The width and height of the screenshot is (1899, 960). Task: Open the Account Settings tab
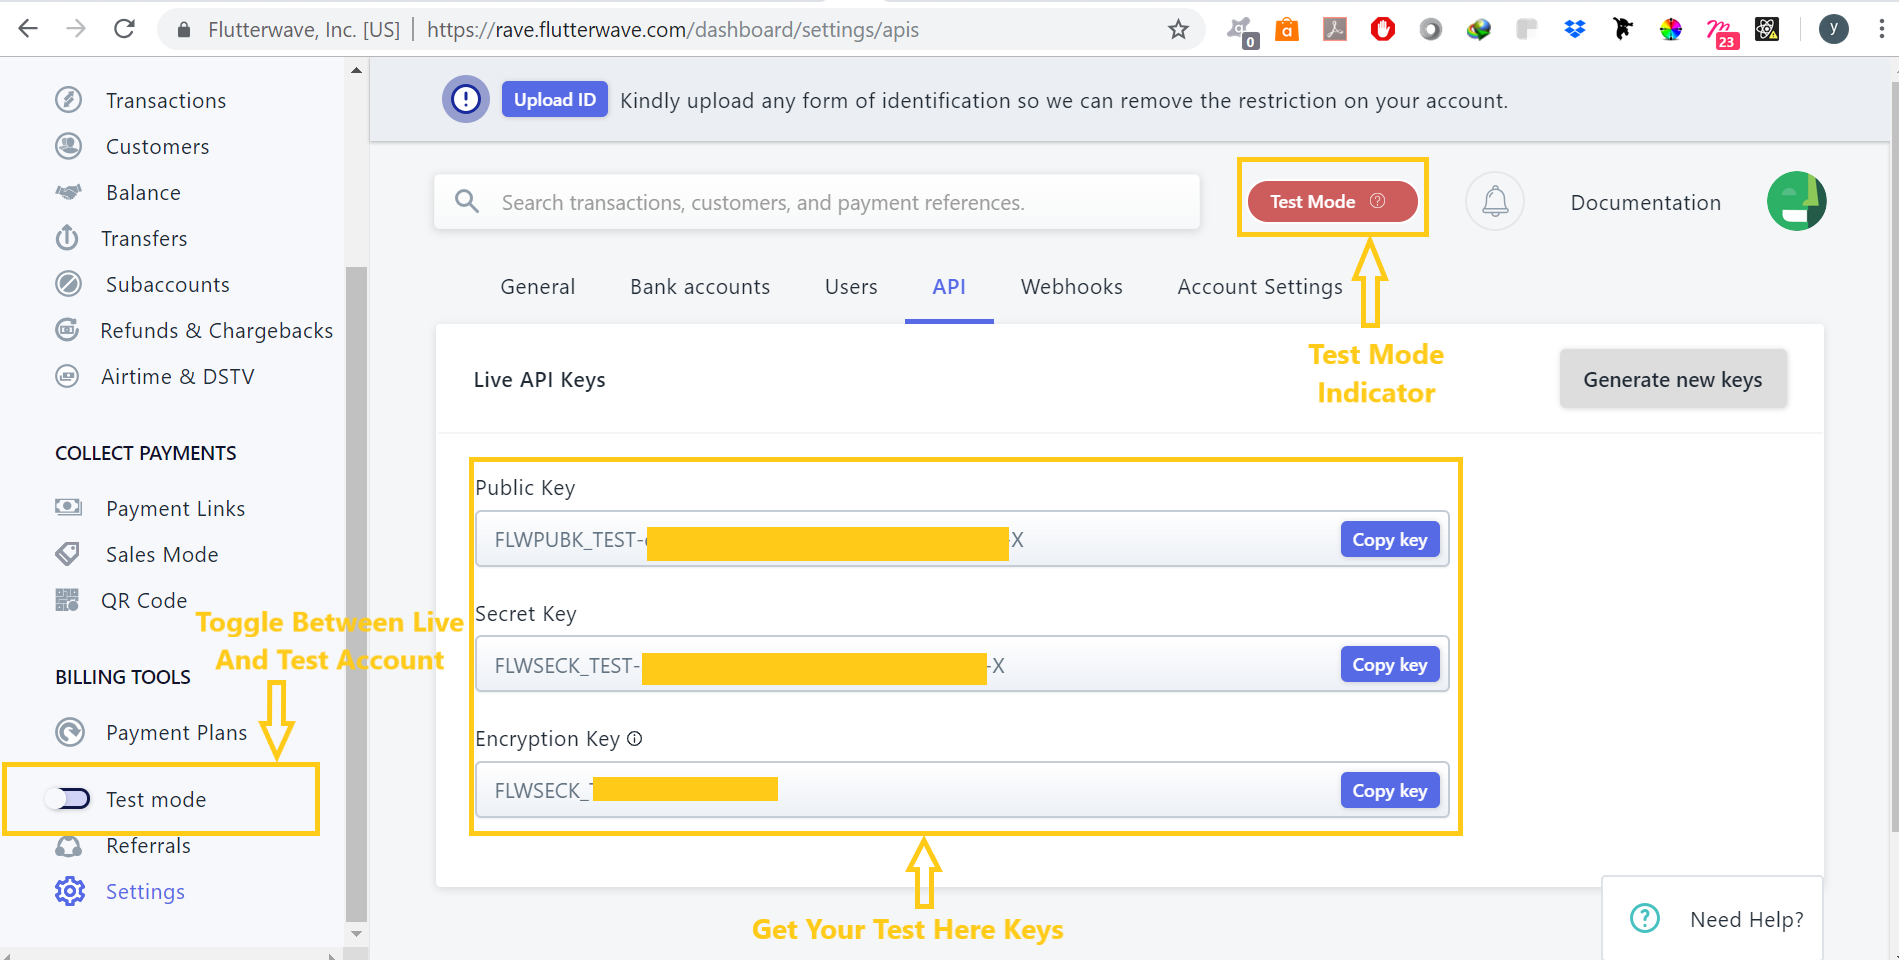[x=1260, y=287]
